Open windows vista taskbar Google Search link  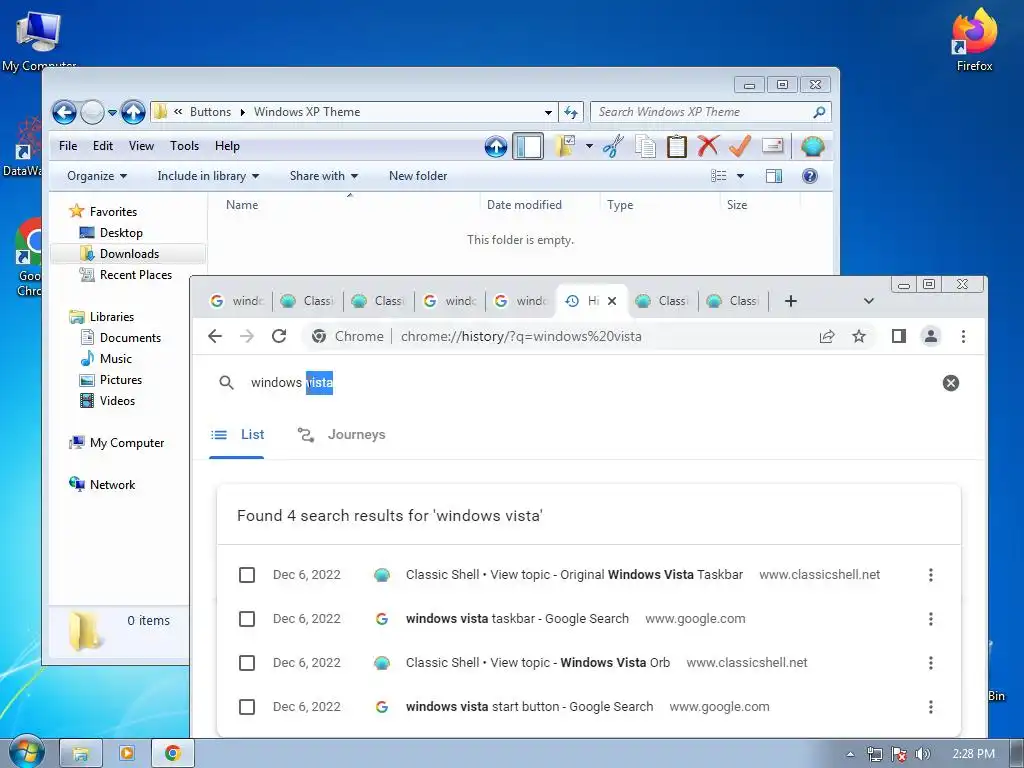coord(517,618)
